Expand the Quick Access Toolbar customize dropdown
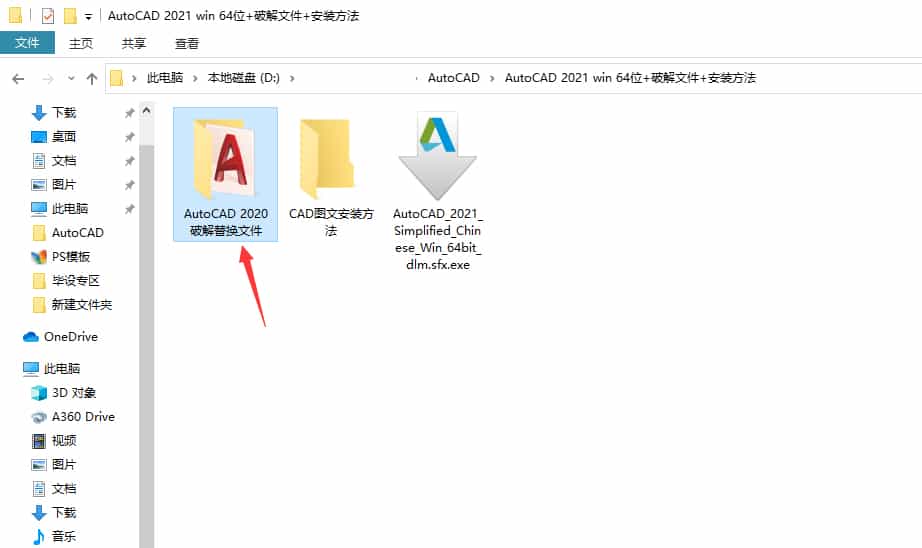Screen dimensions: 922x548 [x=89, y=17]
